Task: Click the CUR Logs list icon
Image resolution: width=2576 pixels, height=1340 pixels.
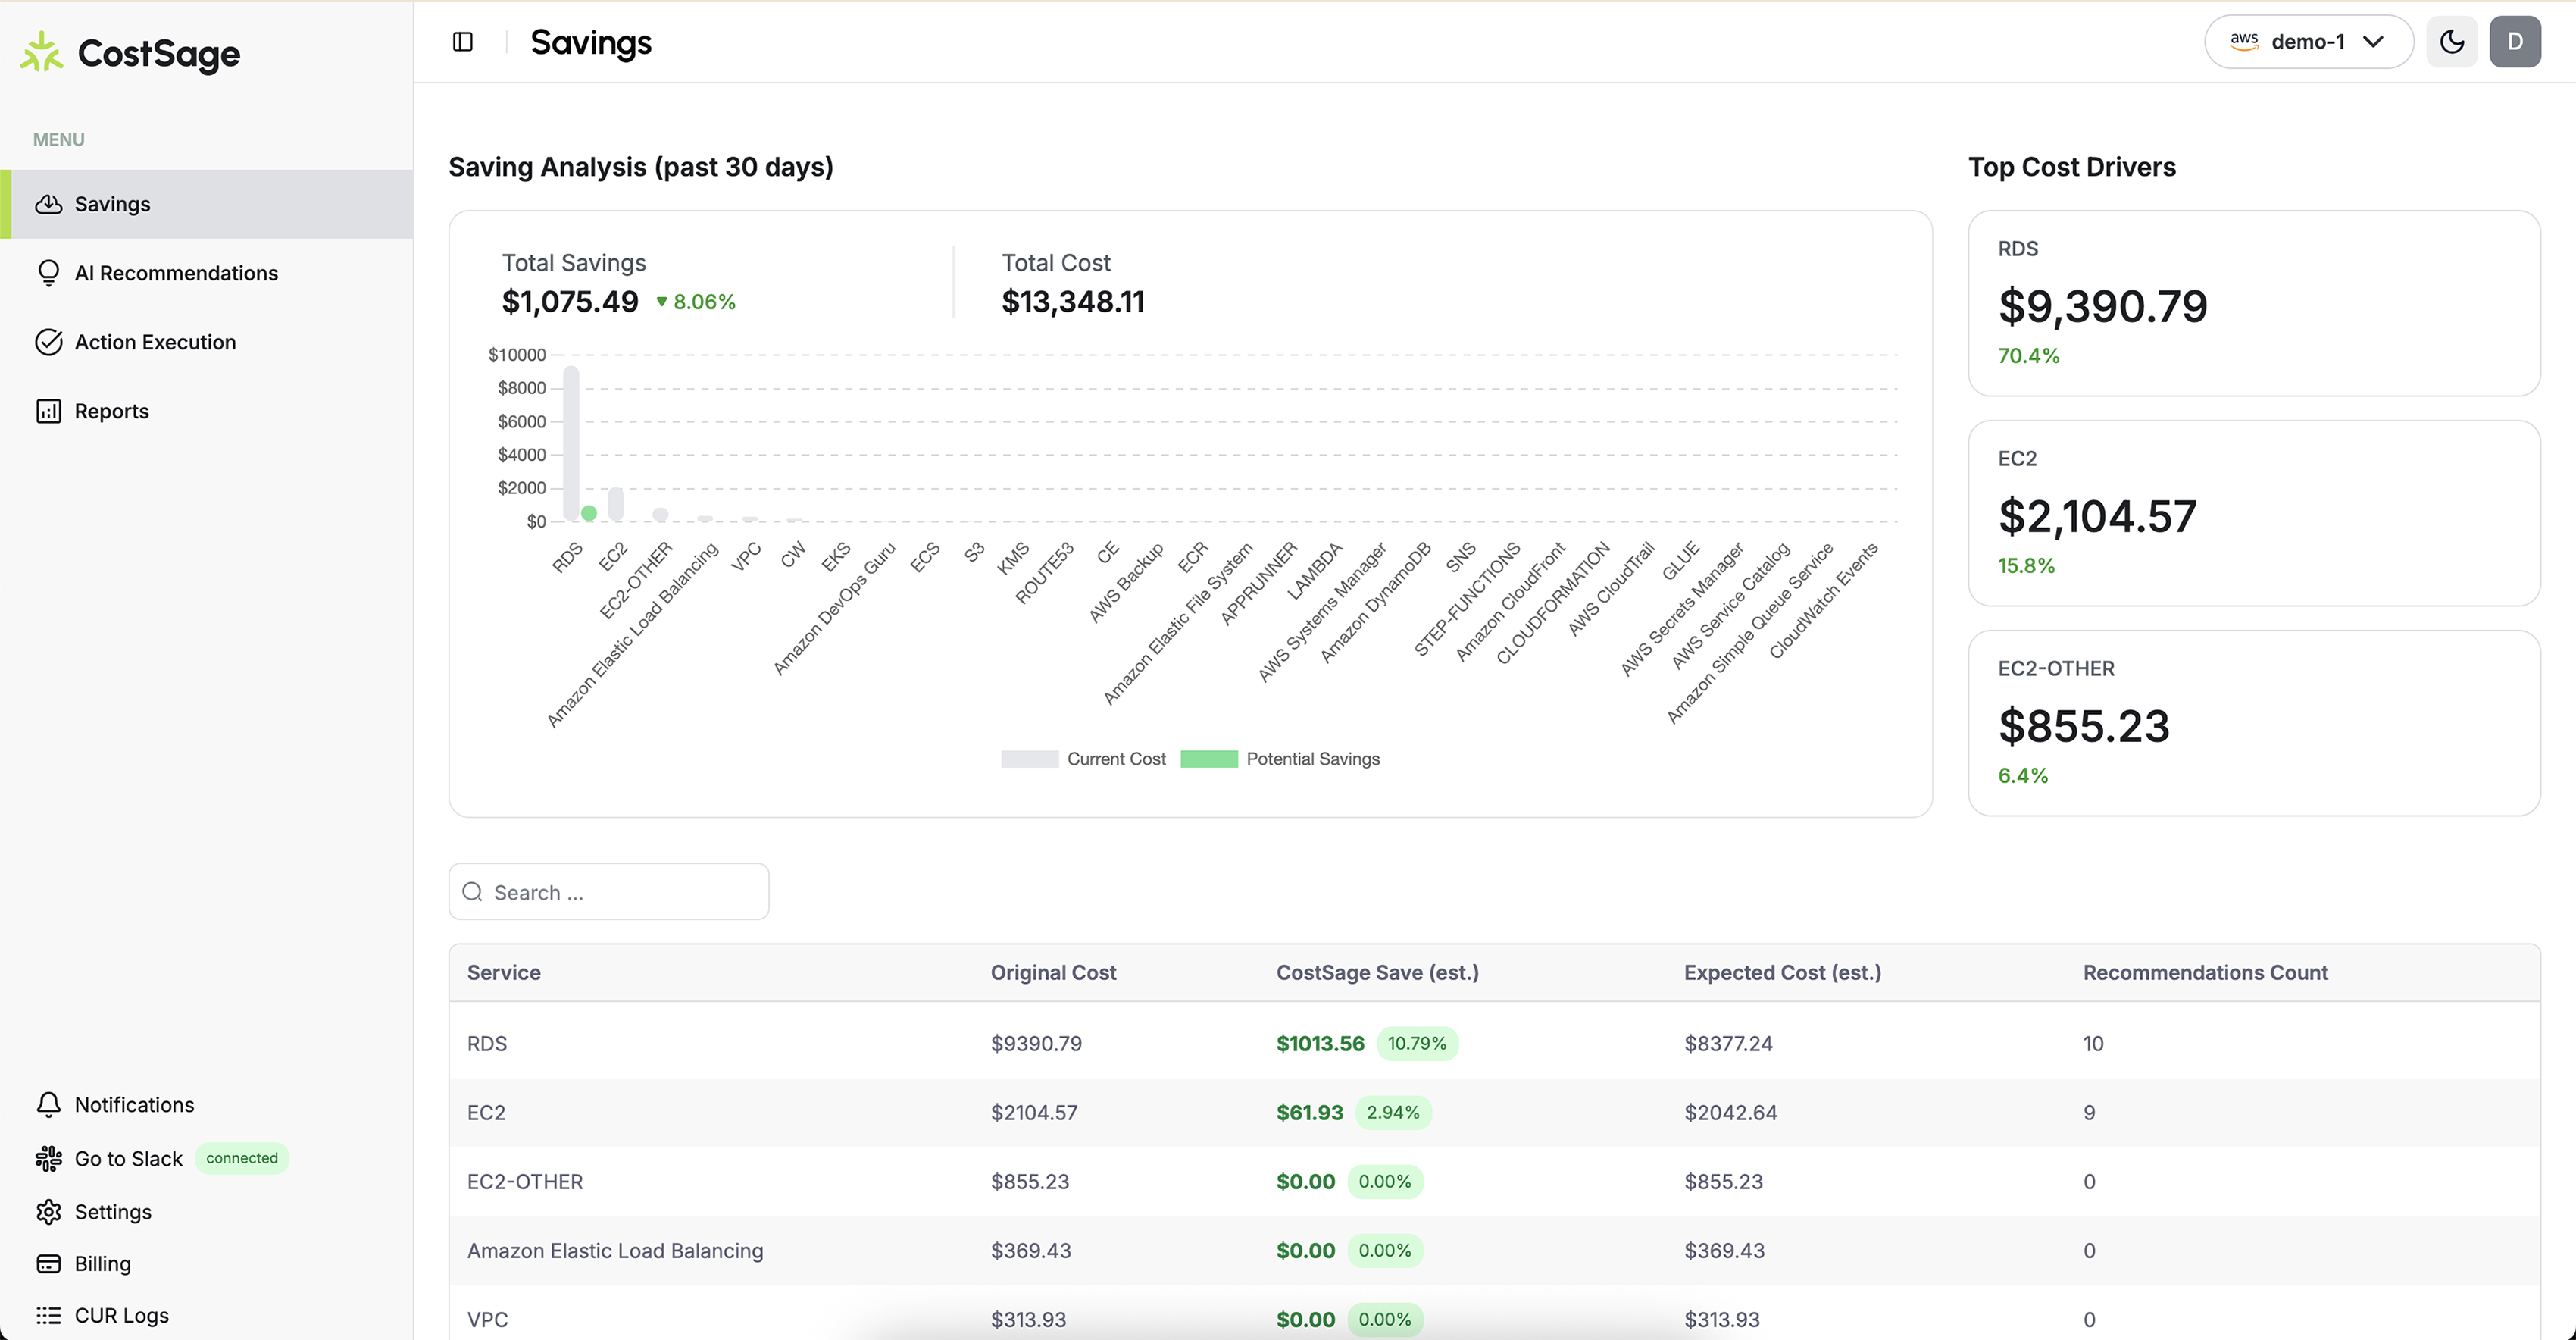Action: point(48,1316)
